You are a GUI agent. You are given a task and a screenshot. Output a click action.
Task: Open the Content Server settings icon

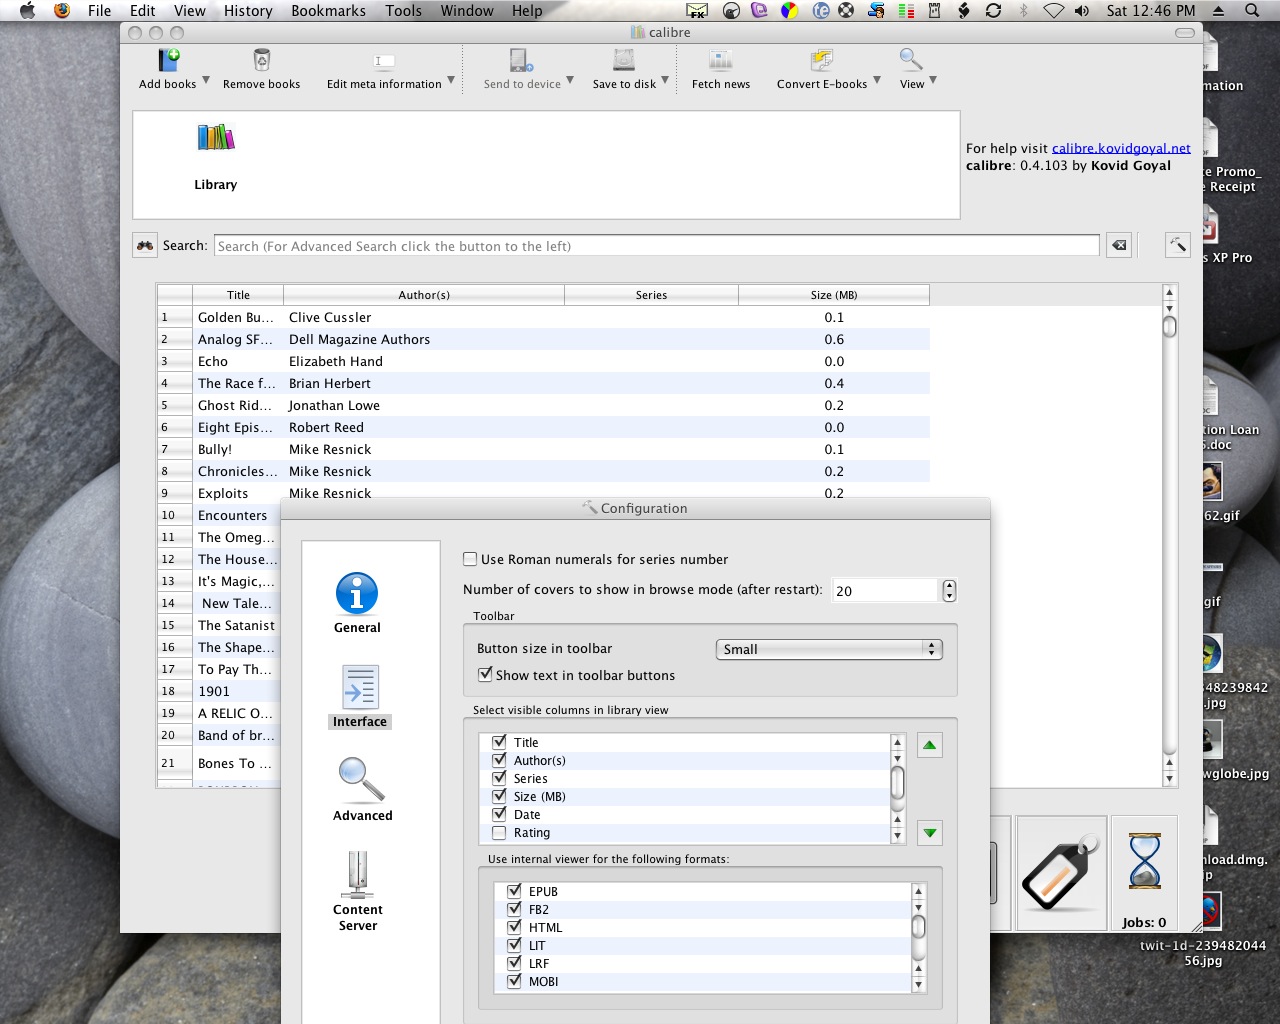pos(357,876)
